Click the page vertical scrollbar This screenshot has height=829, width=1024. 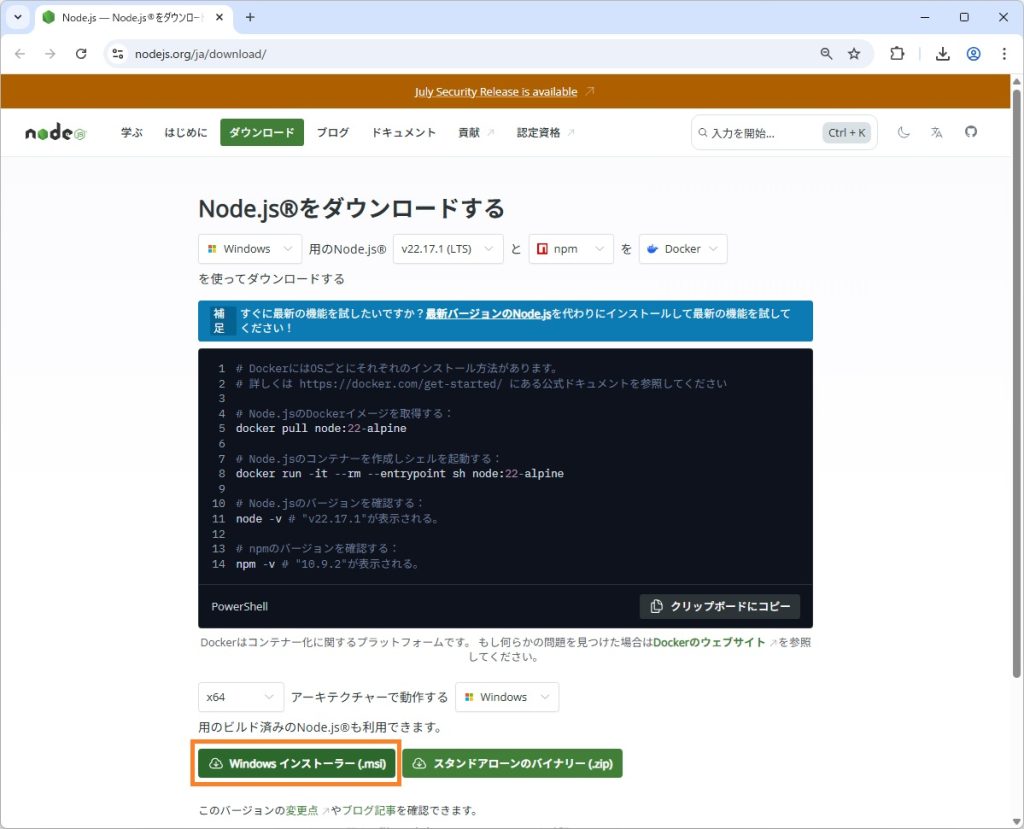1016,382
